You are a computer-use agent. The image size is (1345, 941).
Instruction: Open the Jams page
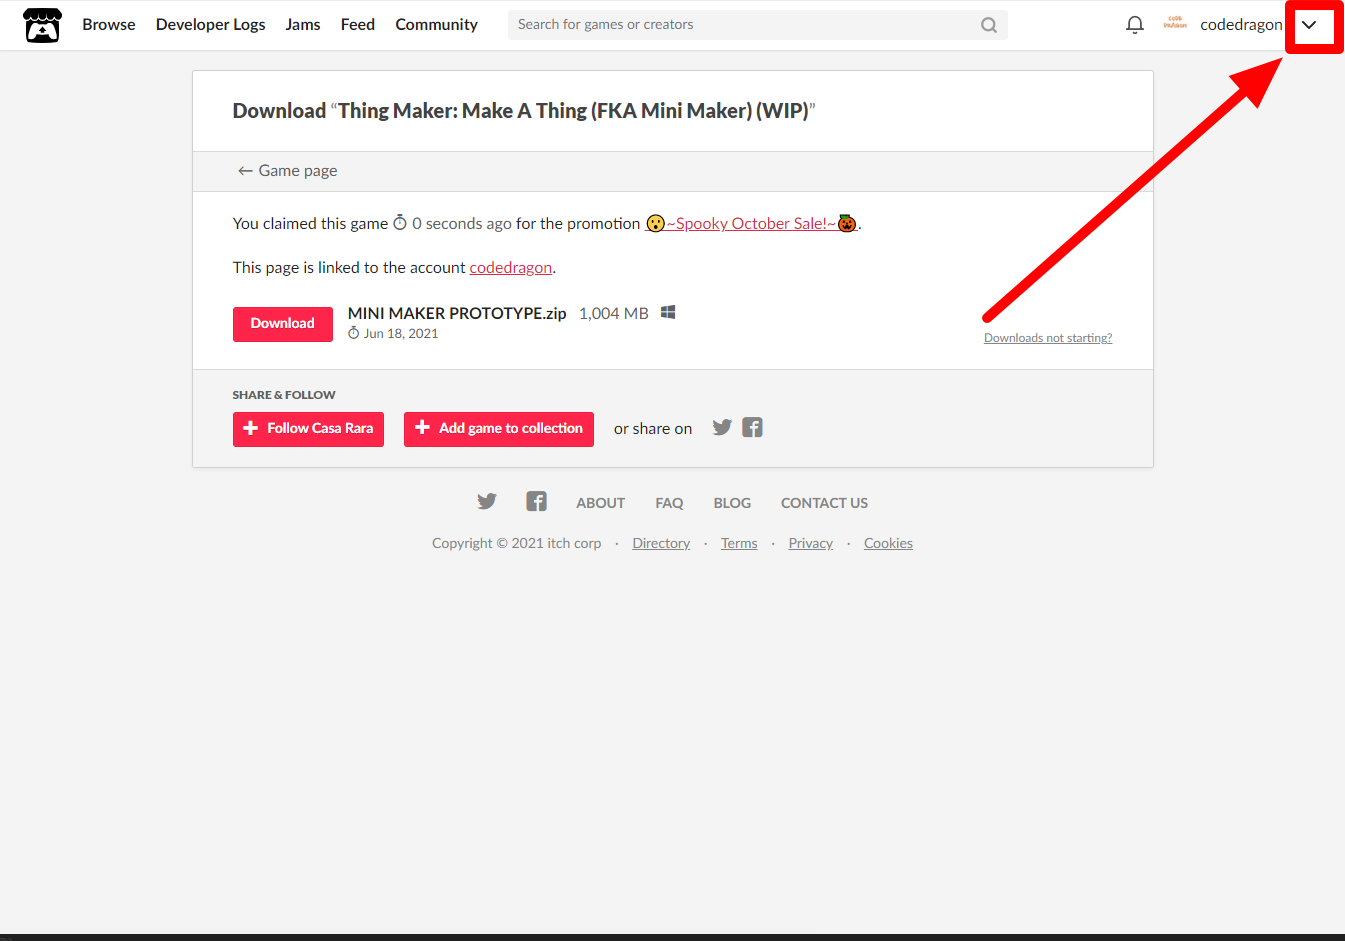point(303,25)
